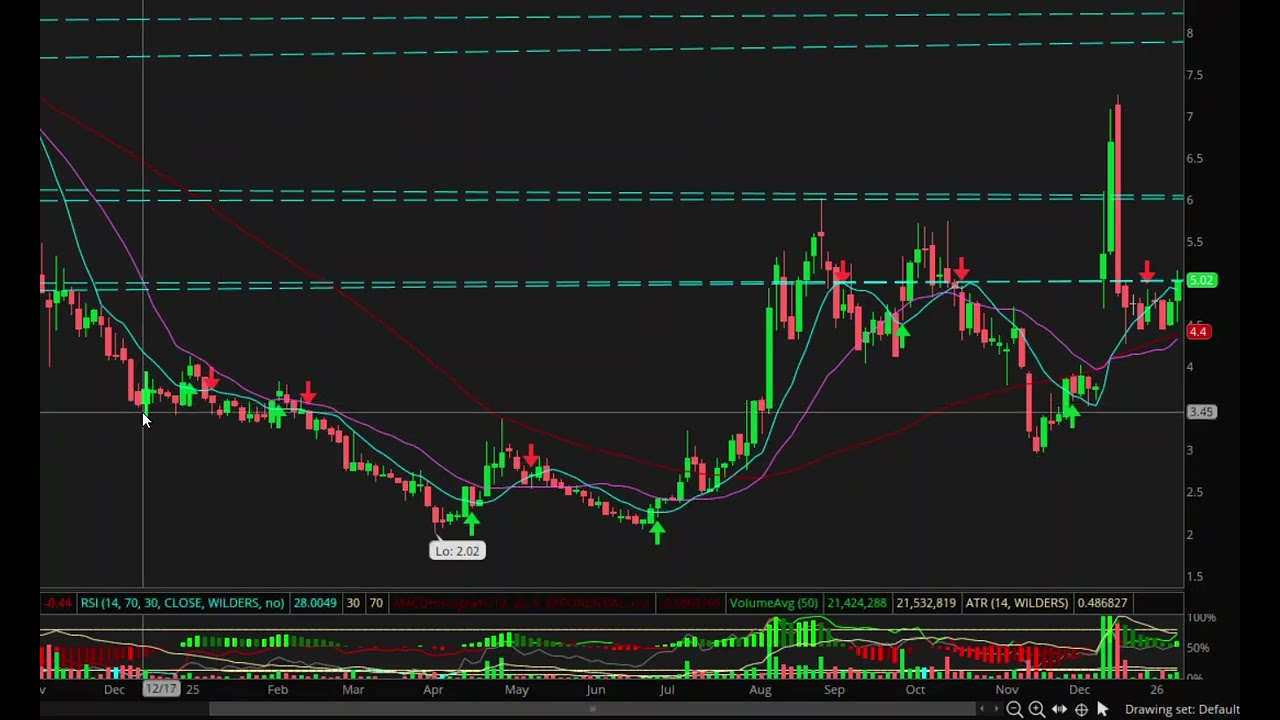Click the 7.5 label on price axis
The image size is (1280, 720).
pos(1195,75)
